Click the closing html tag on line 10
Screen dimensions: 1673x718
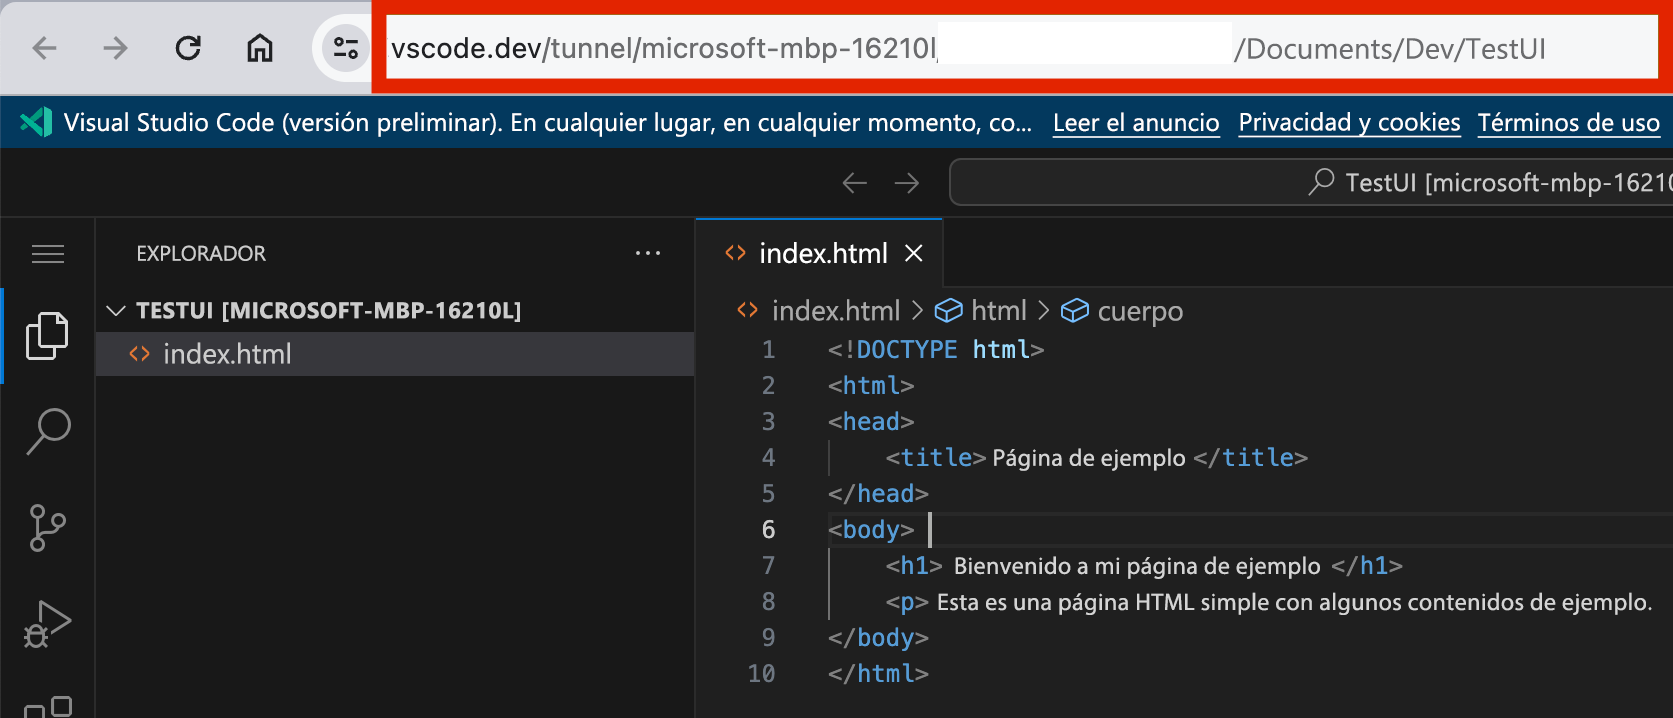coord(878,673)
